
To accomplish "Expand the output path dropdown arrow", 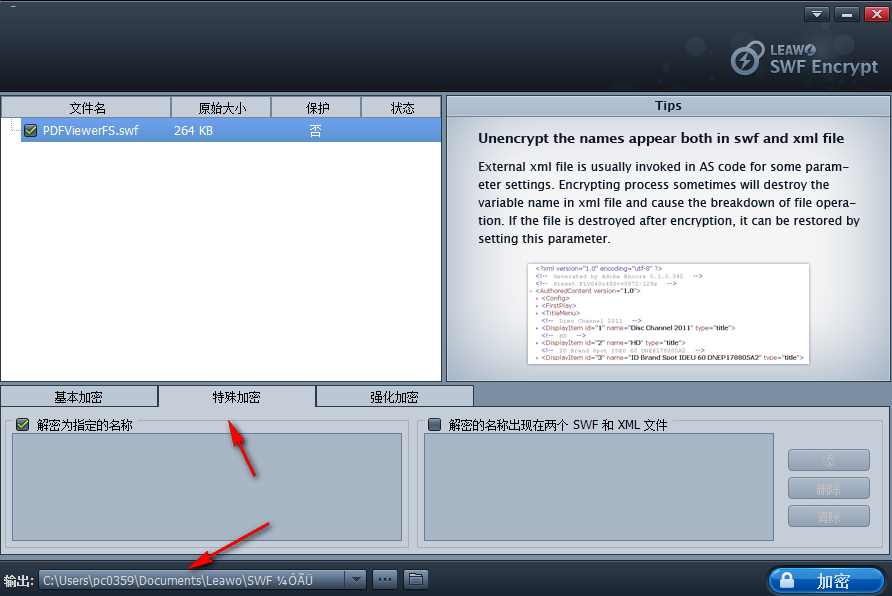I will tap(356, 580).
